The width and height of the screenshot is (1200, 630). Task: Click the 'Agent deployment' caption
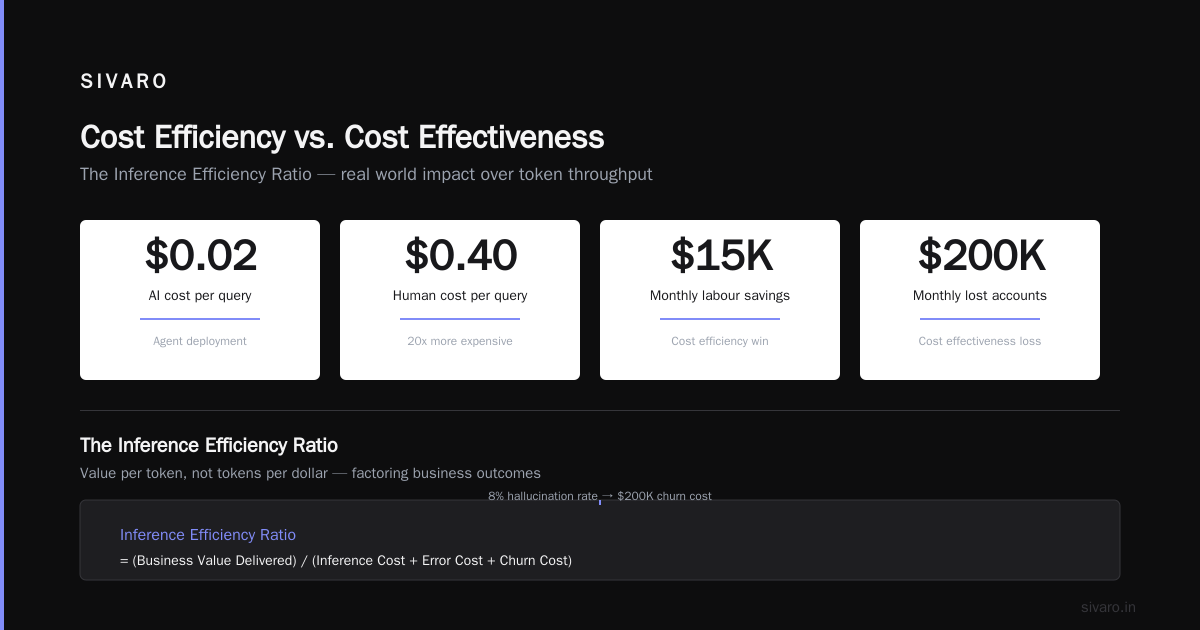200,341
